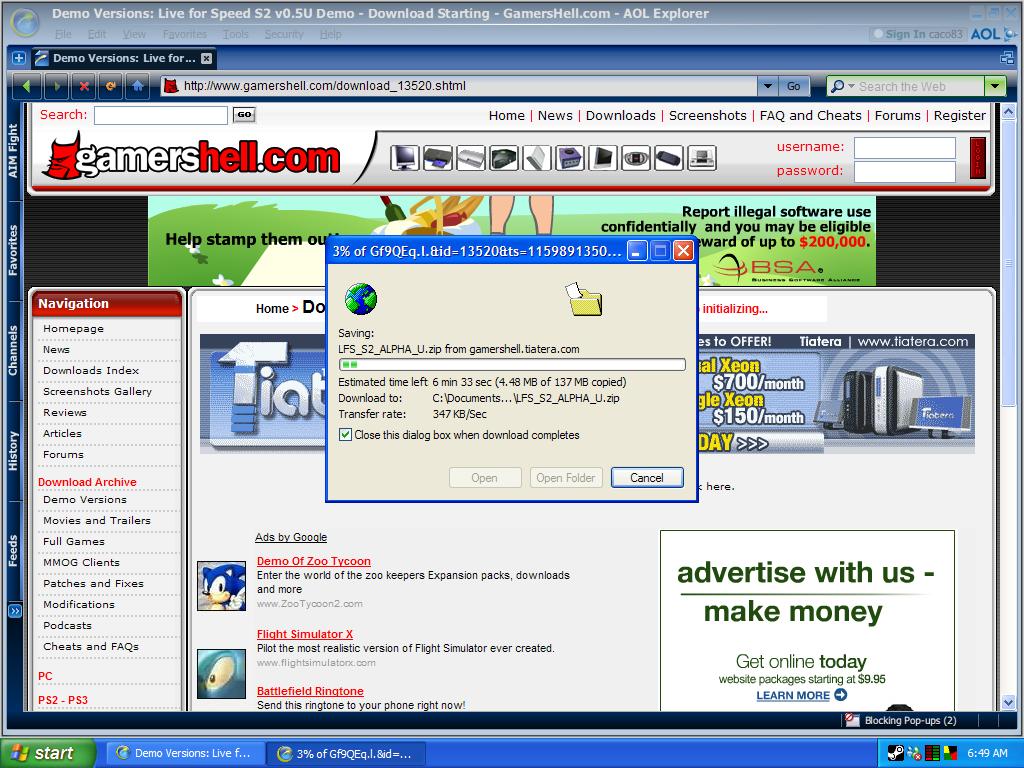Click the site Search text field
Image resolution: width=1024 pixels, height=768 pixels.
point(161,115)
